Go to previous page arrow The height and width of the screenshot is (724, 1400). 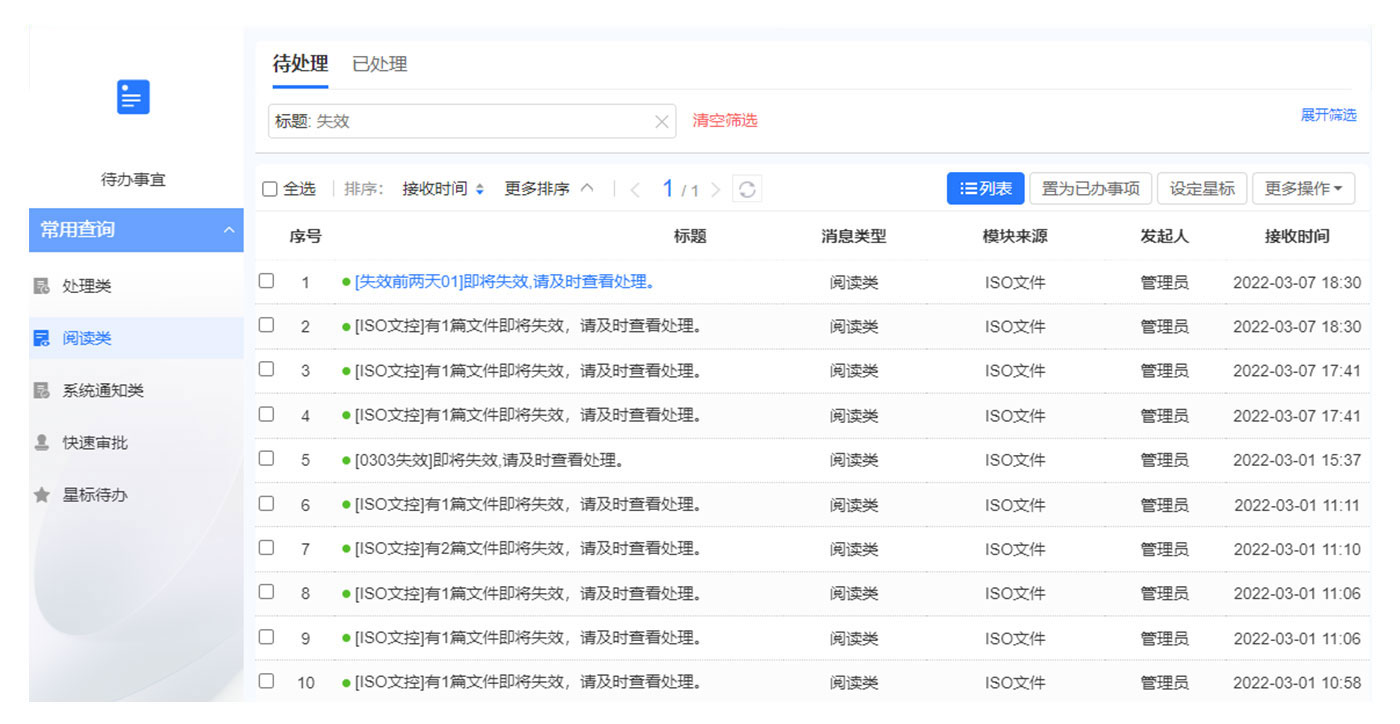[x=635, y=189]
